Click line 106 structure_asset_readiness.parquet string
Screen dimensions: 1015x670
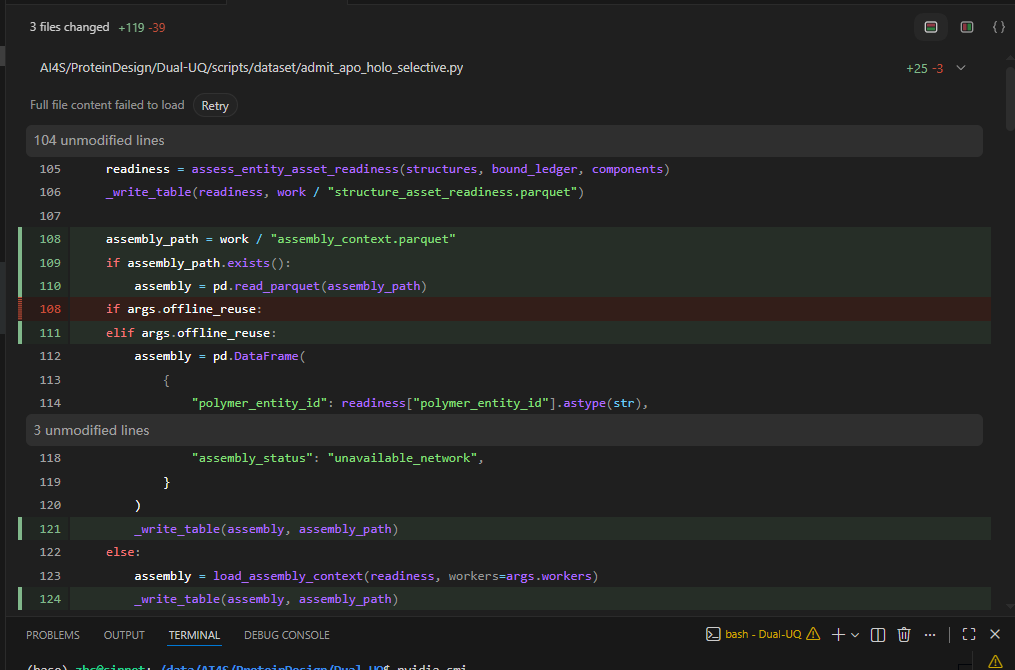(452, 192)
